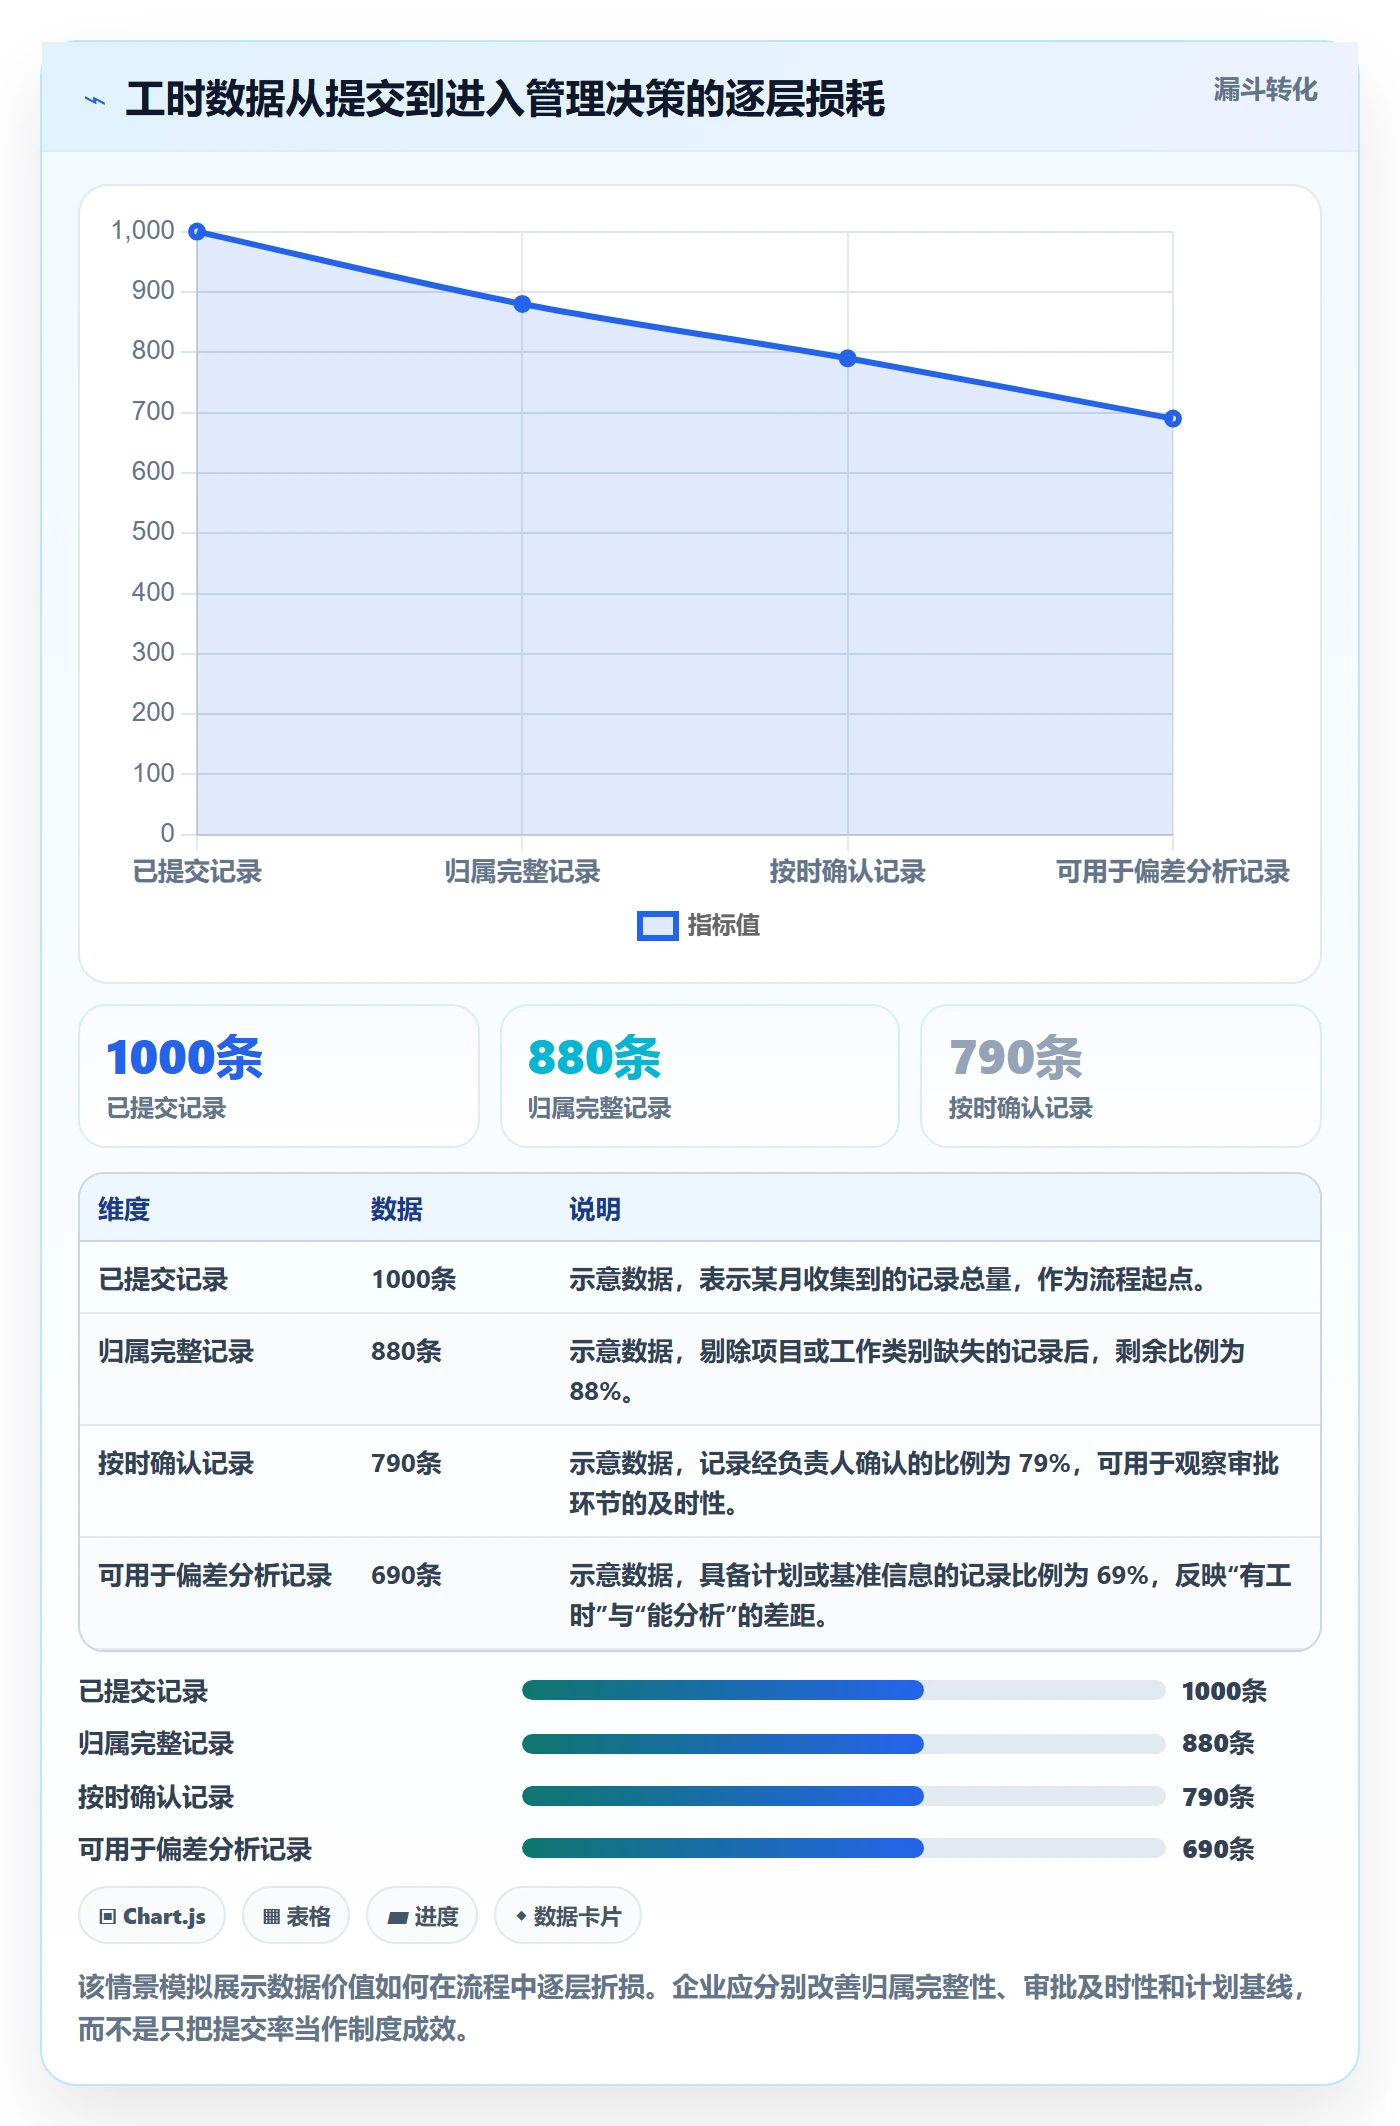Click the description explaining 88% ratio
Screen dimensions: 1400x2126
coord(907,1371)
